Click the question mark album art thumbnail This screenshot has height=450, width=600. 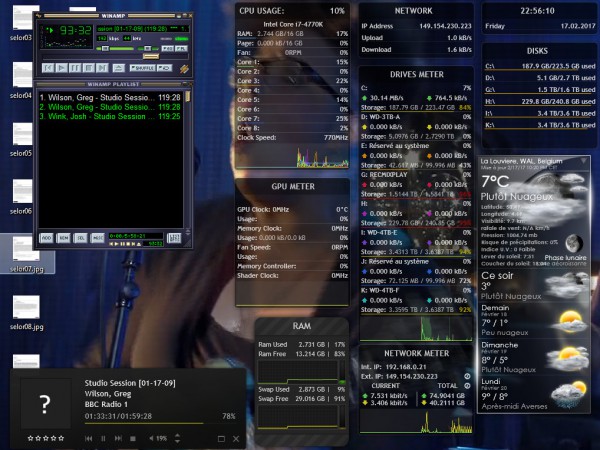[x=45, y=403]
